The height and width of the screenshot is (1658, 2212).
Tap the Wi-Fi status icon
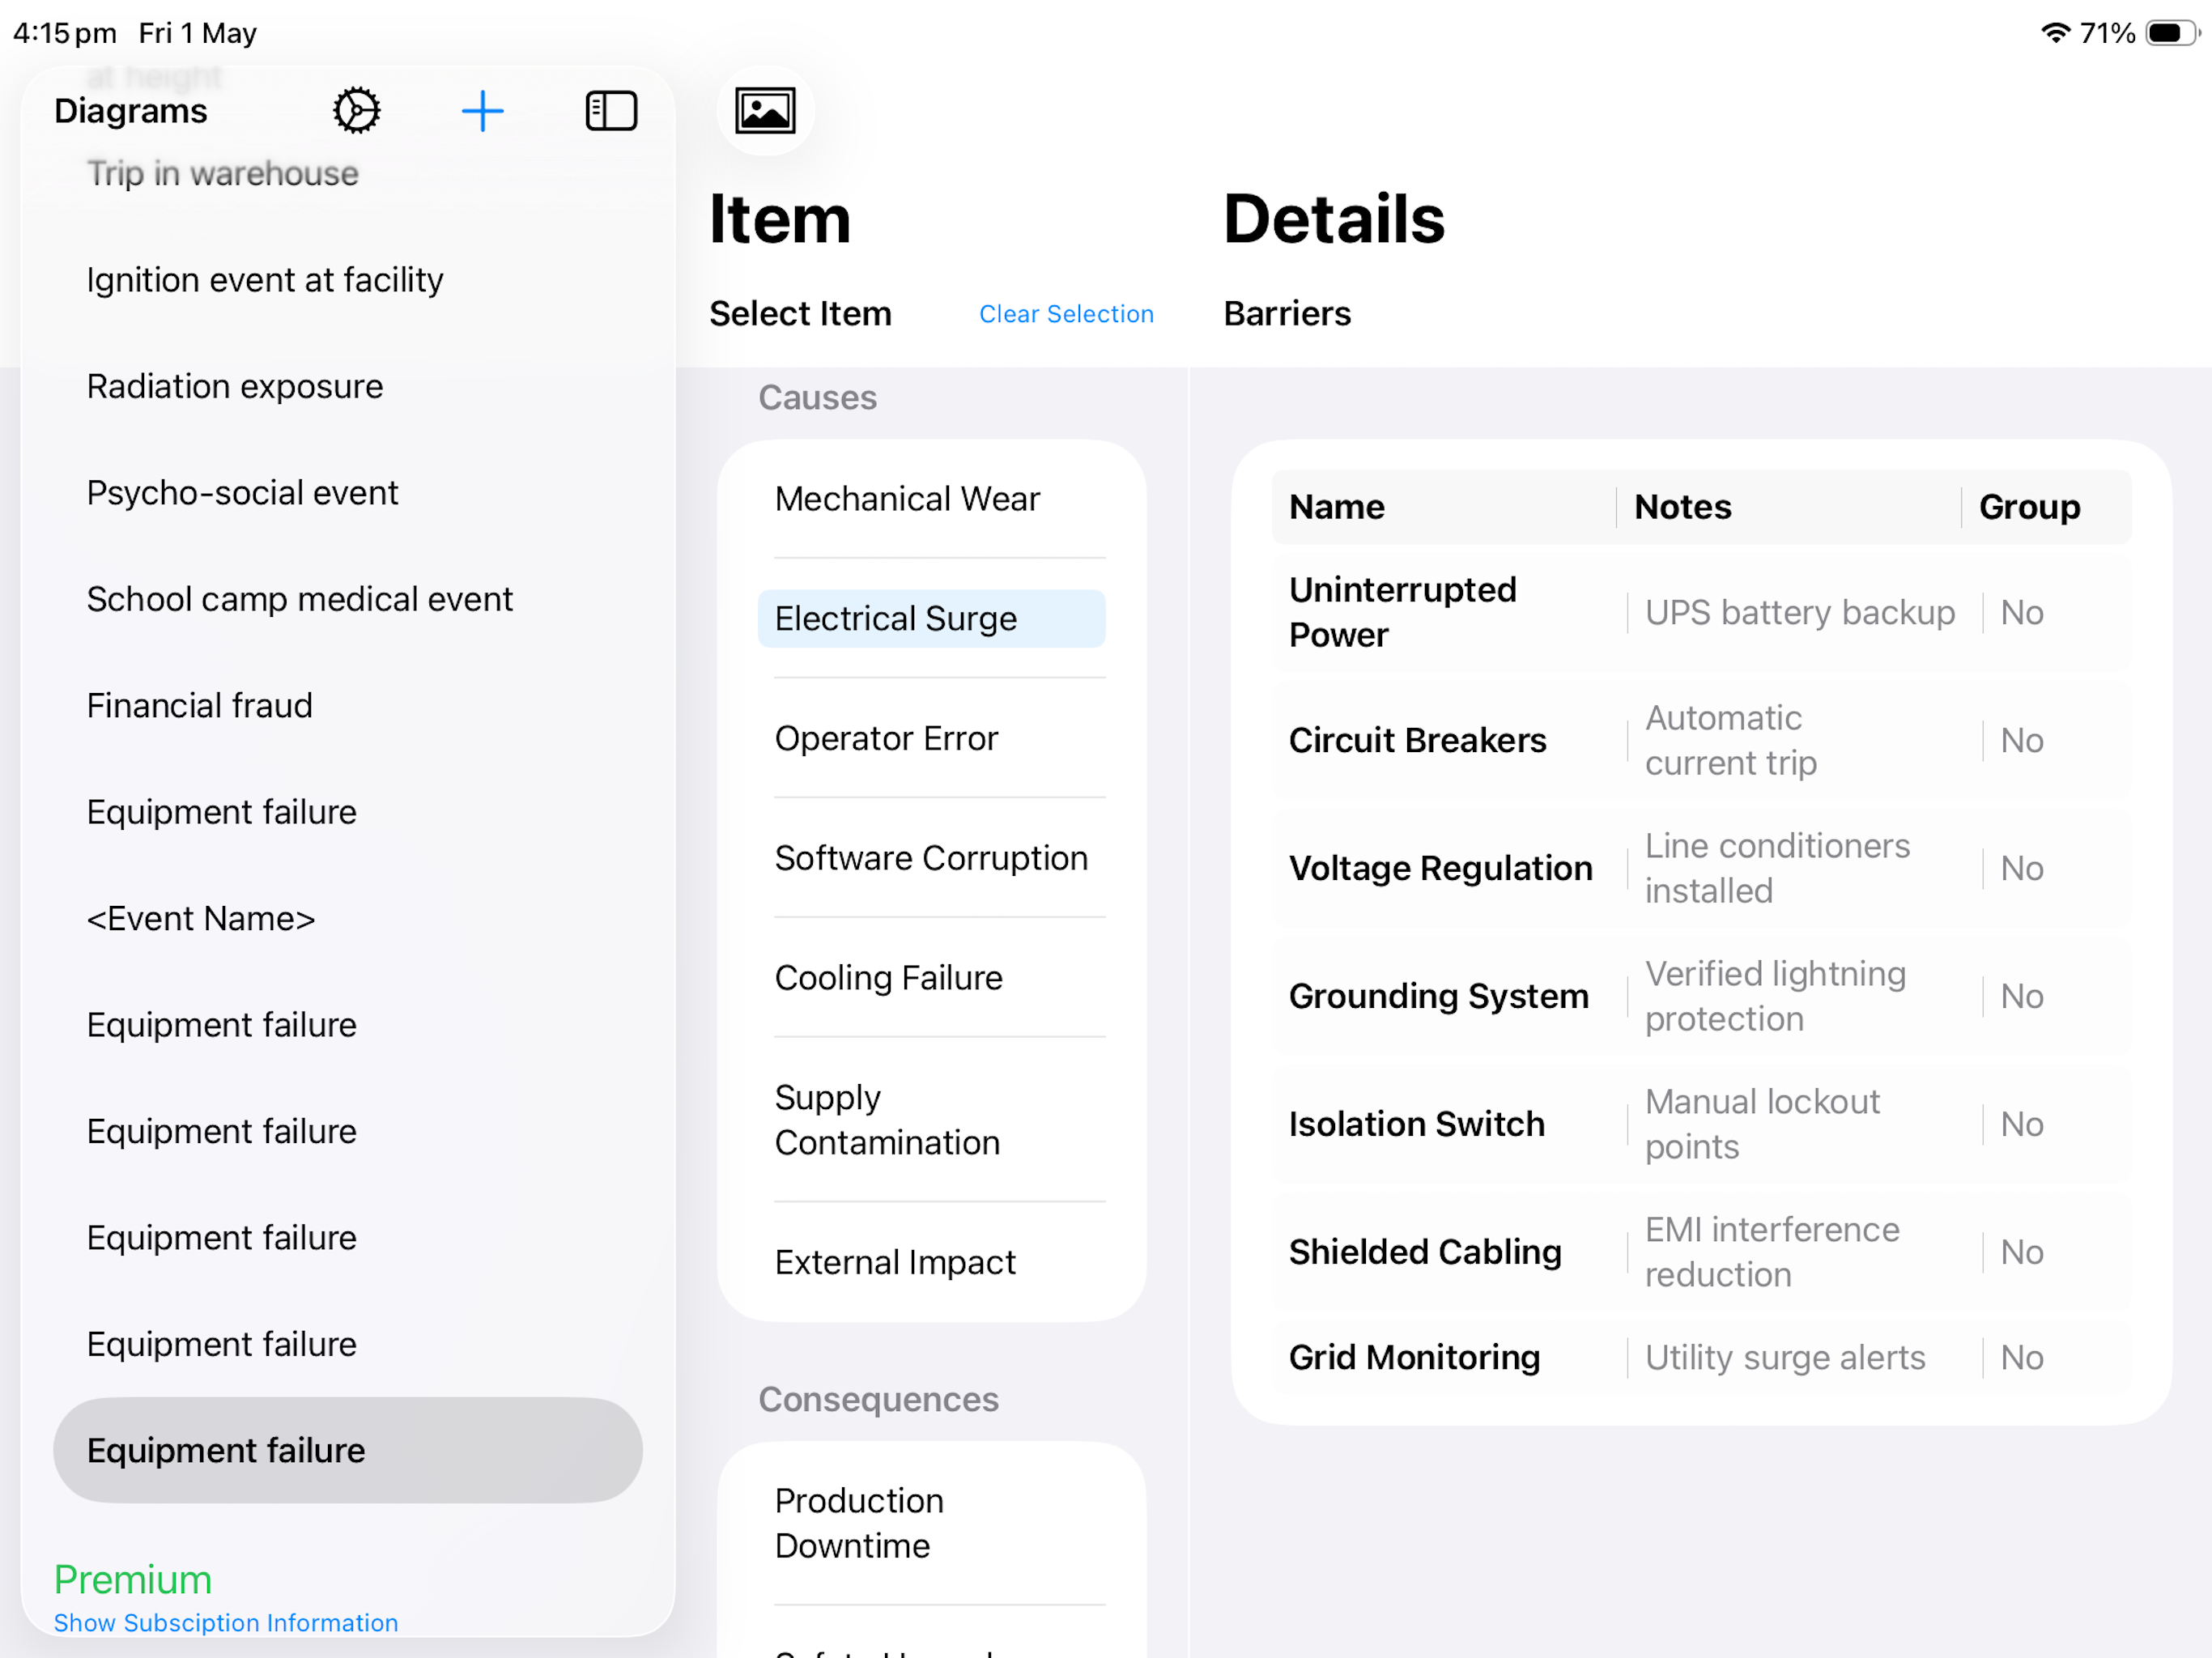coord(2055,33)
